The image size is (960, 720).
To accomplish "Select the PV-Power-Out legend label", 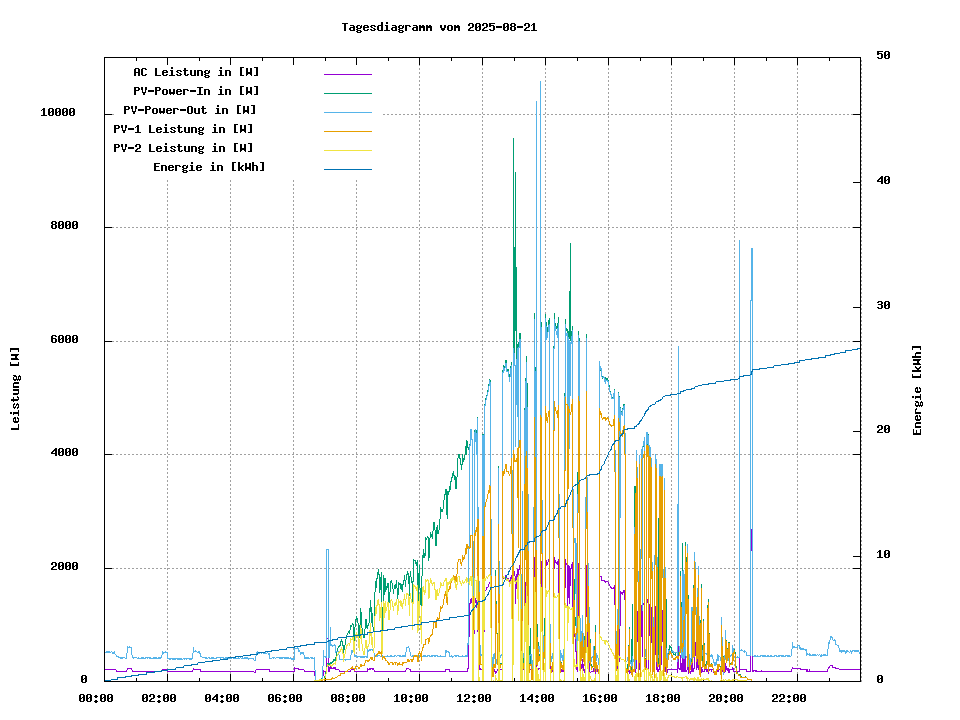I will [190, 110].
